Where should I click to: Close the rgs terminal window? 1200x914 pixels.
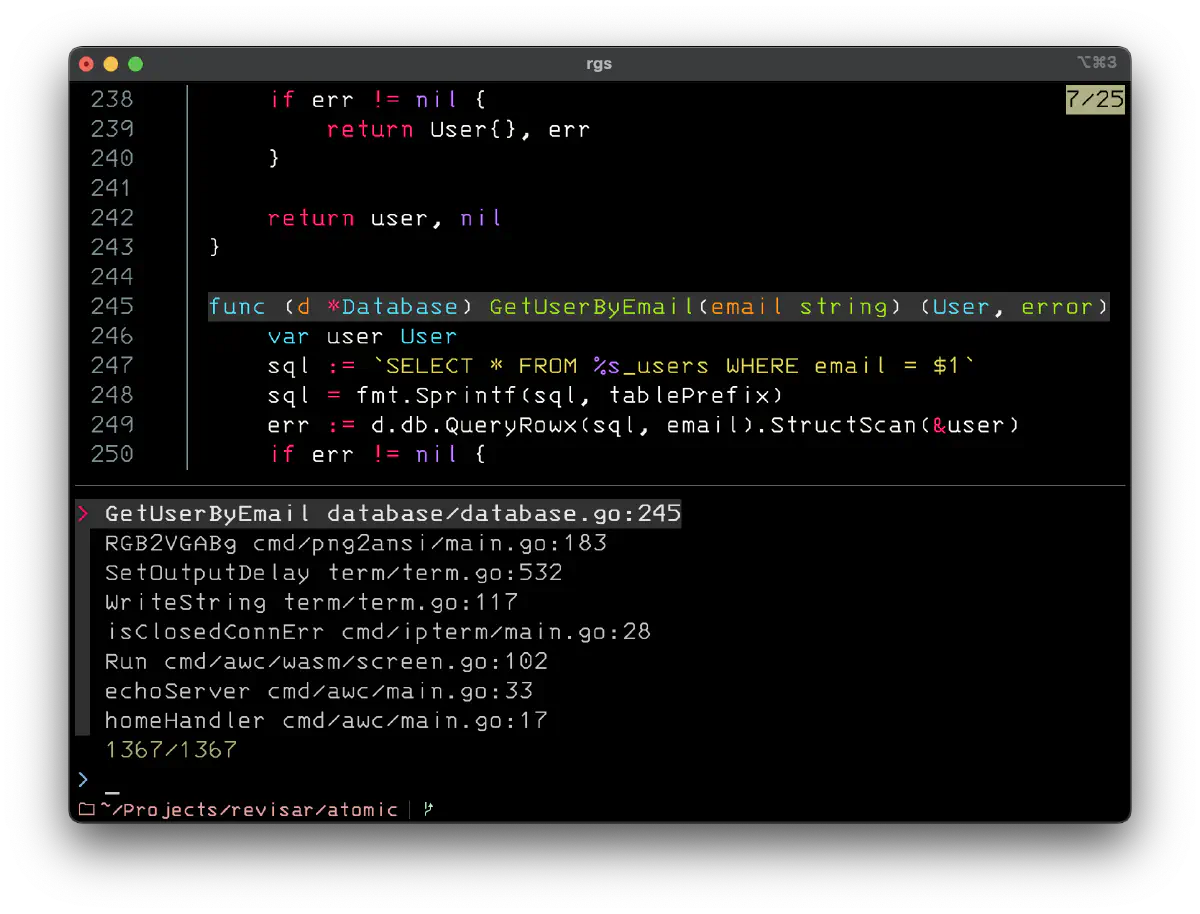[87, 64]
